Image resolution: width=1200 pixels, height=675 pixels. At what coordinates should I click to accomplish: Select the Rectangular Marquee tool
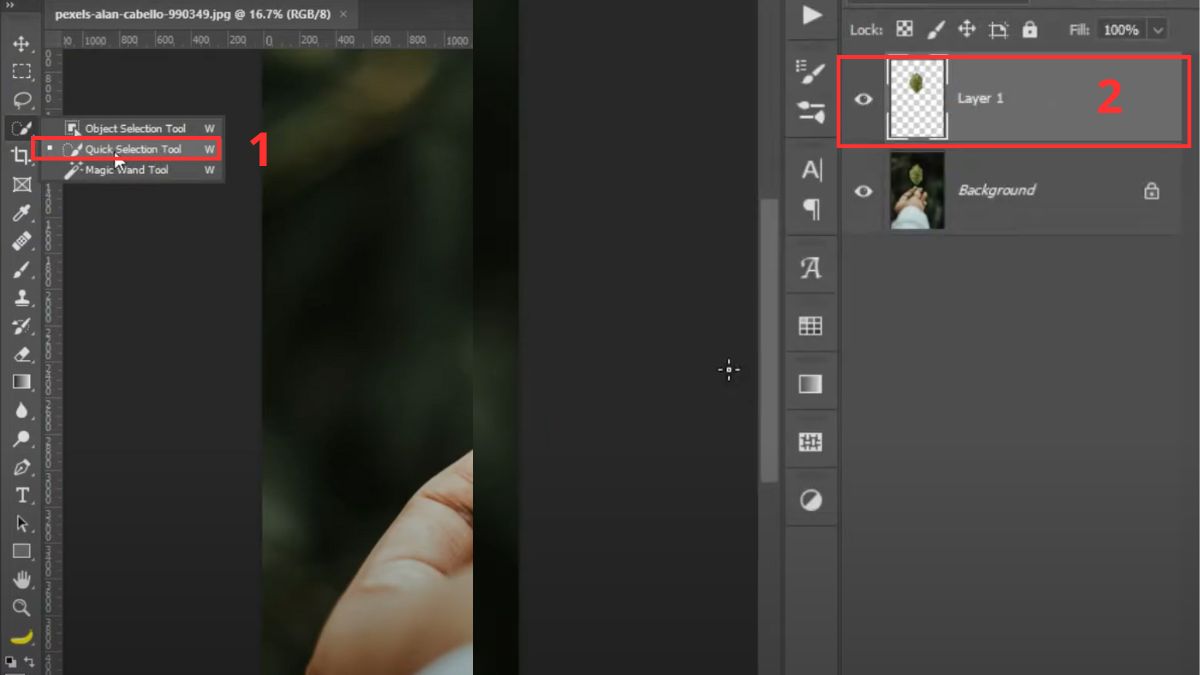[x=21, y=71]
